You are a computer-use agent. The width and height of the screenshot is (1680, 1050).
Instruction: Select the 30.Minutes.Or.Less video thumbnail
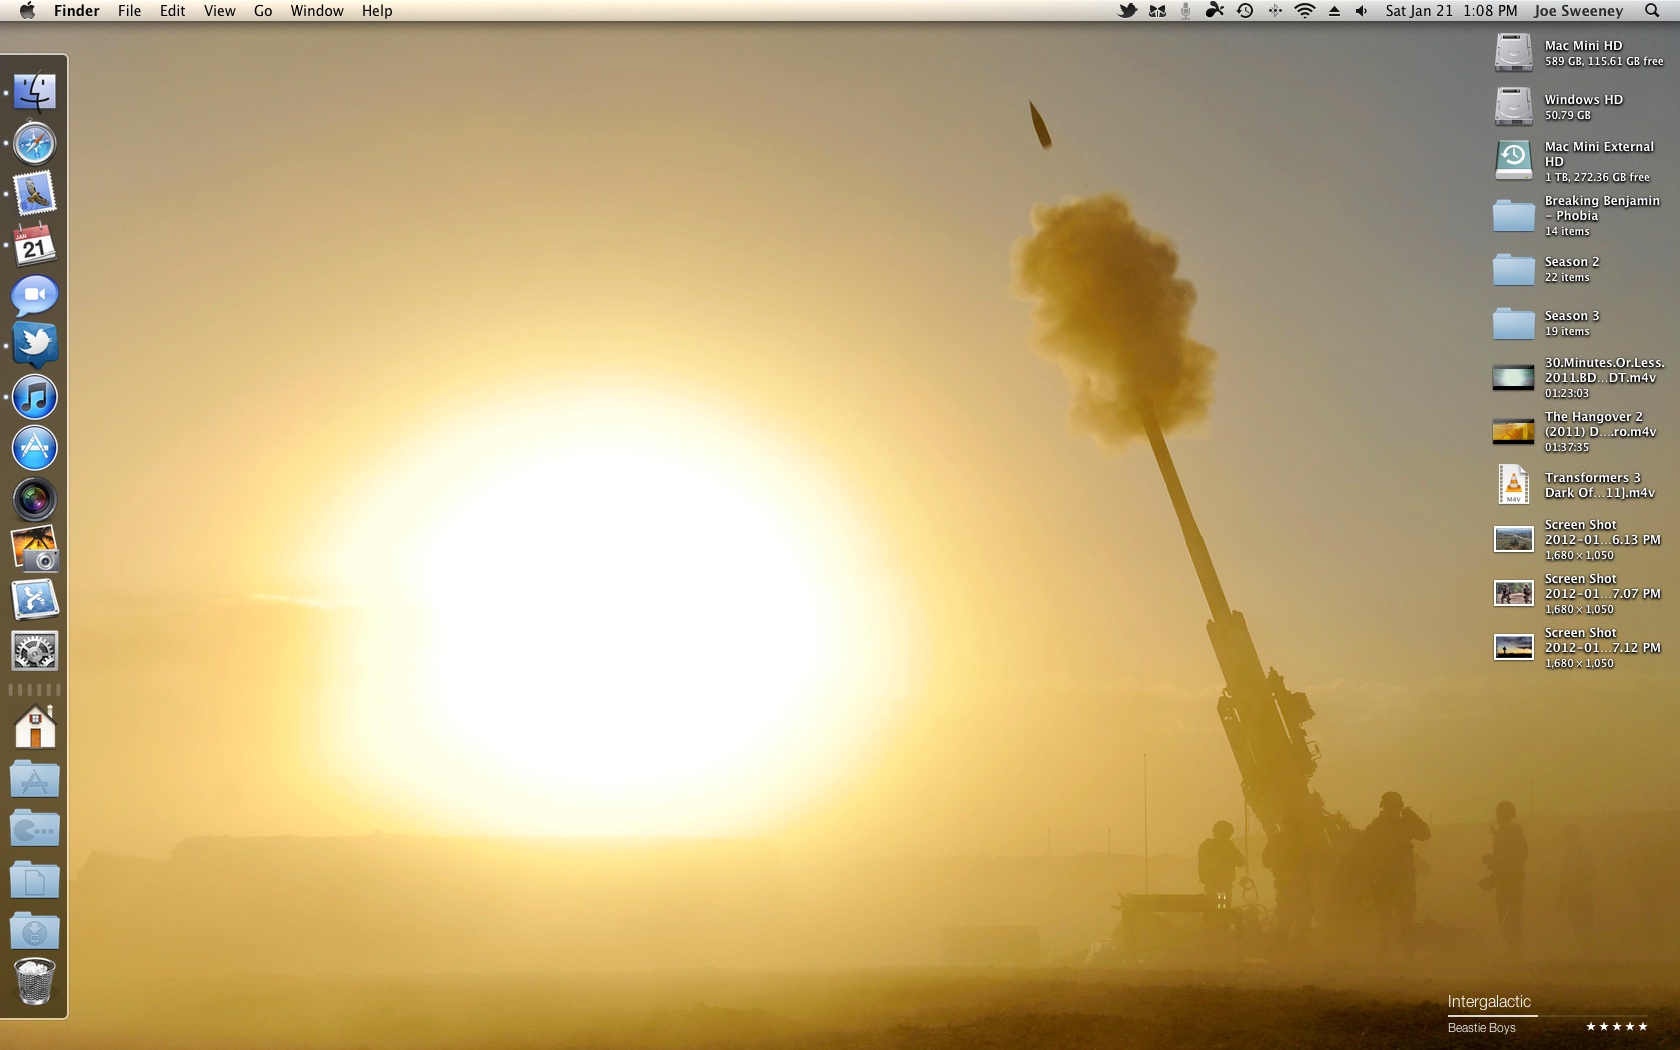click(x=1513, y=377)
